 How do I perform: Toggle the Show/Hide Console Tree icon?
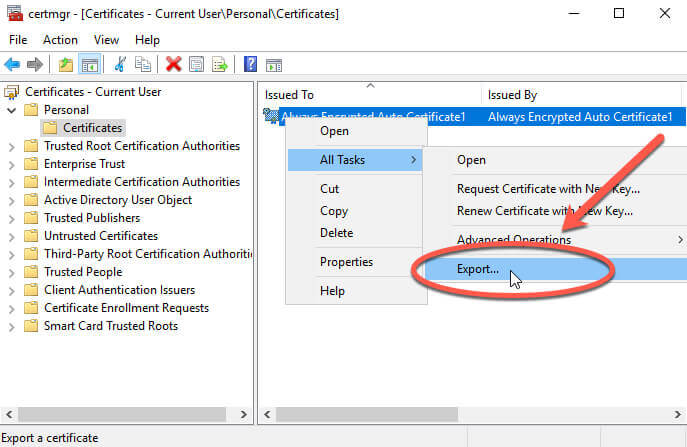(x=90, y=65)
